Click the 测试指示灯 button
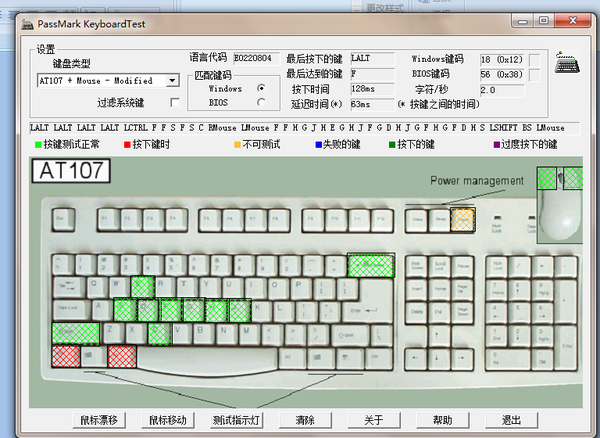 click(x=236, y=420)
